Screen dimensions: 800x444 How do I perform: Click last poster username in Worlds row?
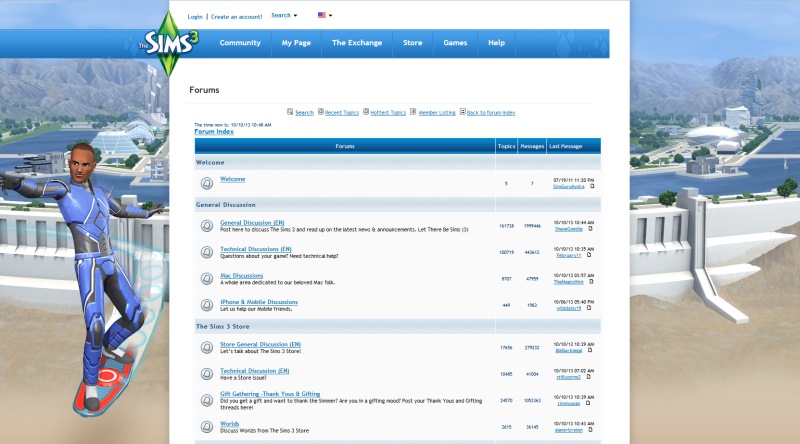pyautogui.click(x=568, y=430)
